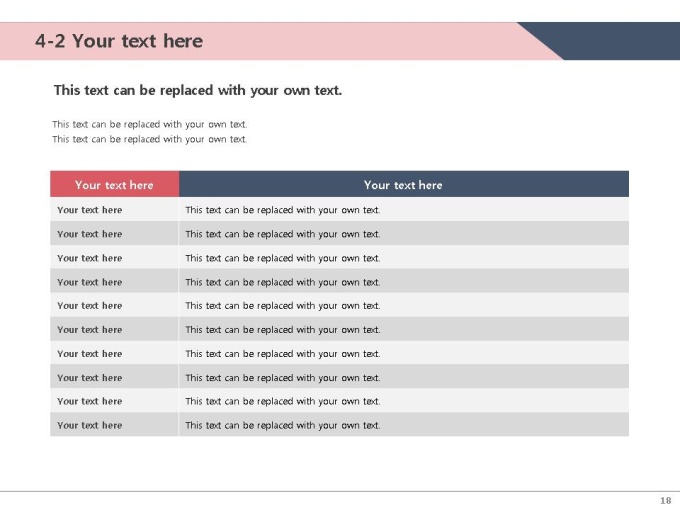The width and height of the screenshot is (680, 510).
Task: Select the red "Your text here" table header
Action: 114,185
